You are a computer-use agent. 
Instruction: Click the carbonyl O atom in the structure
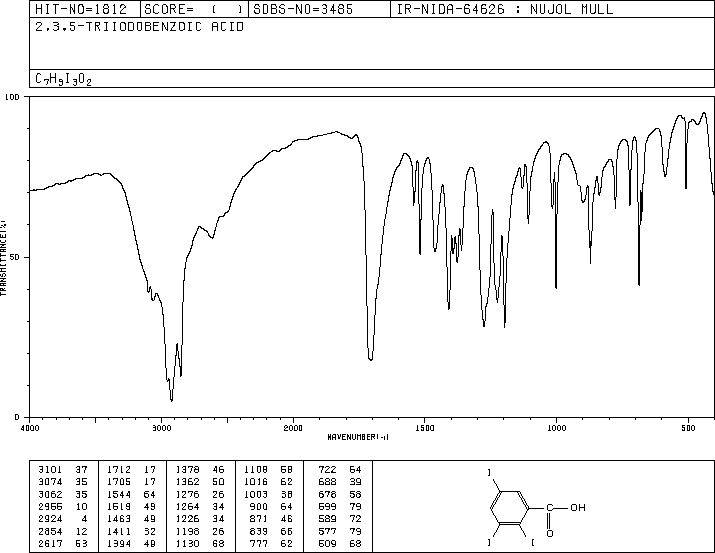point(550,534)
